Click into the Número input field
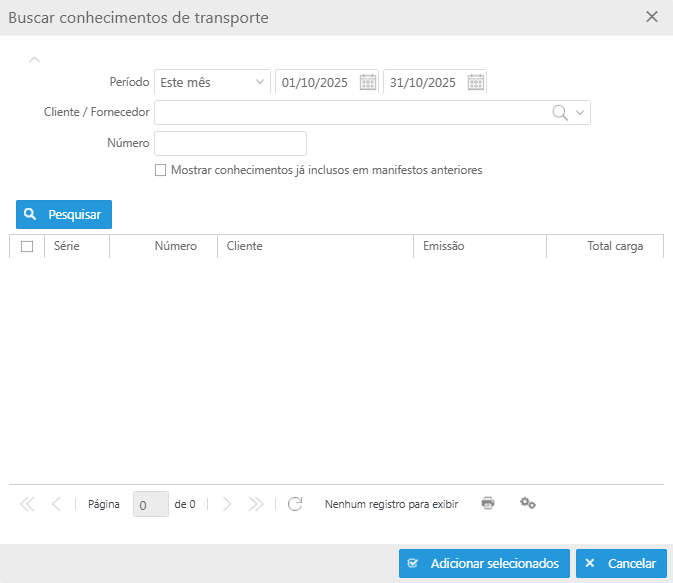 pos(230,143)
